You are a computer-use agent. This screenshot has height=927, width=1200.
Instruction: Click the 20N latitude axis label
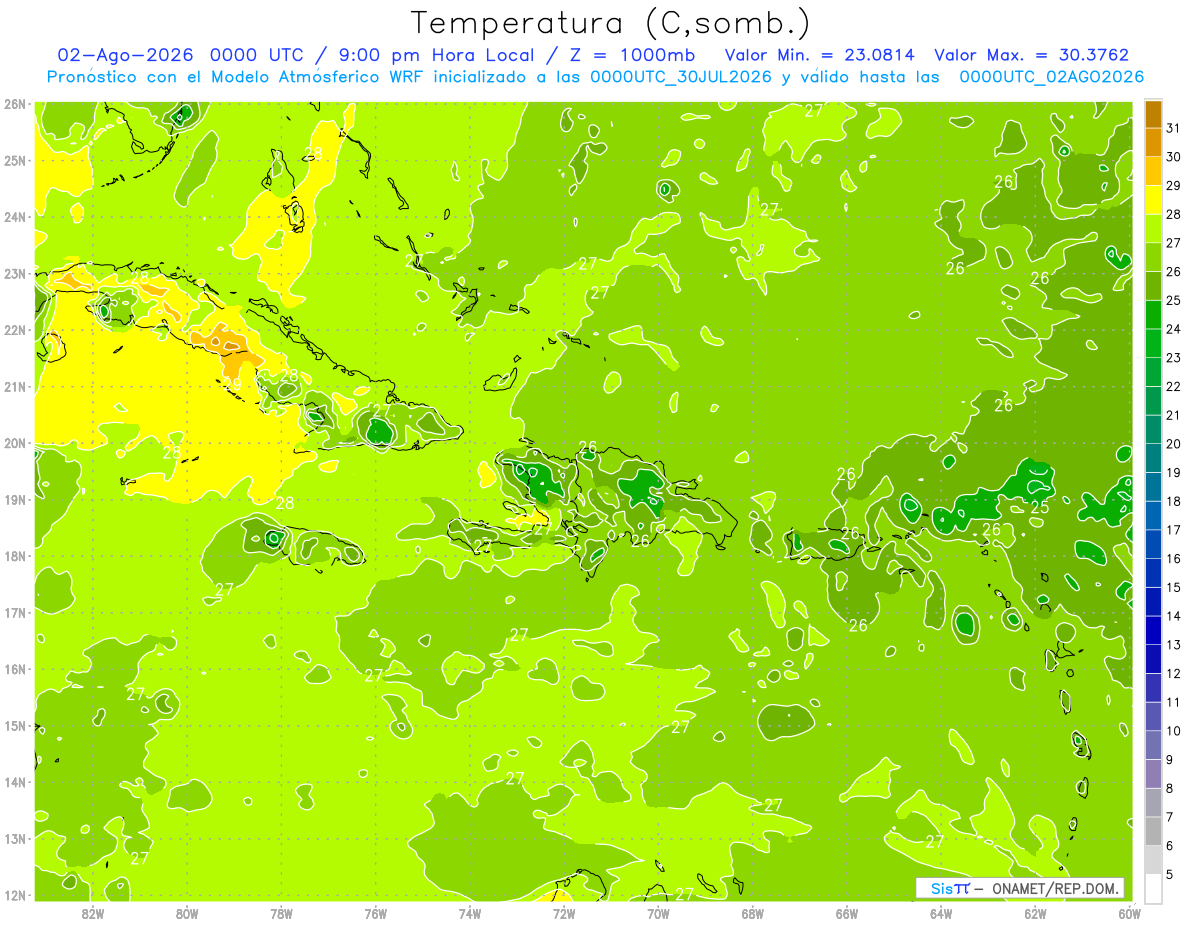point(14,443)
